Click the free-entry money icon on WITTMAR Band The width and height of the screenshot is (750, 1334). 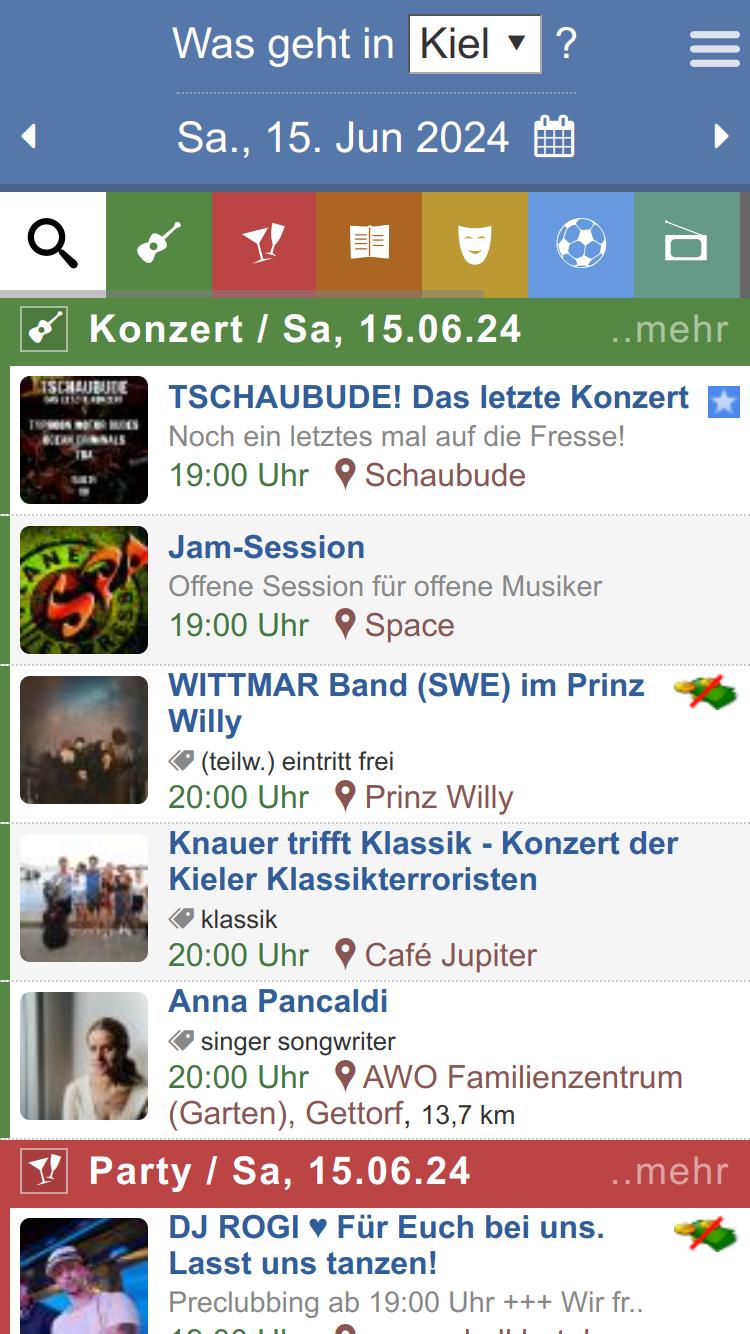pos(705,692)
